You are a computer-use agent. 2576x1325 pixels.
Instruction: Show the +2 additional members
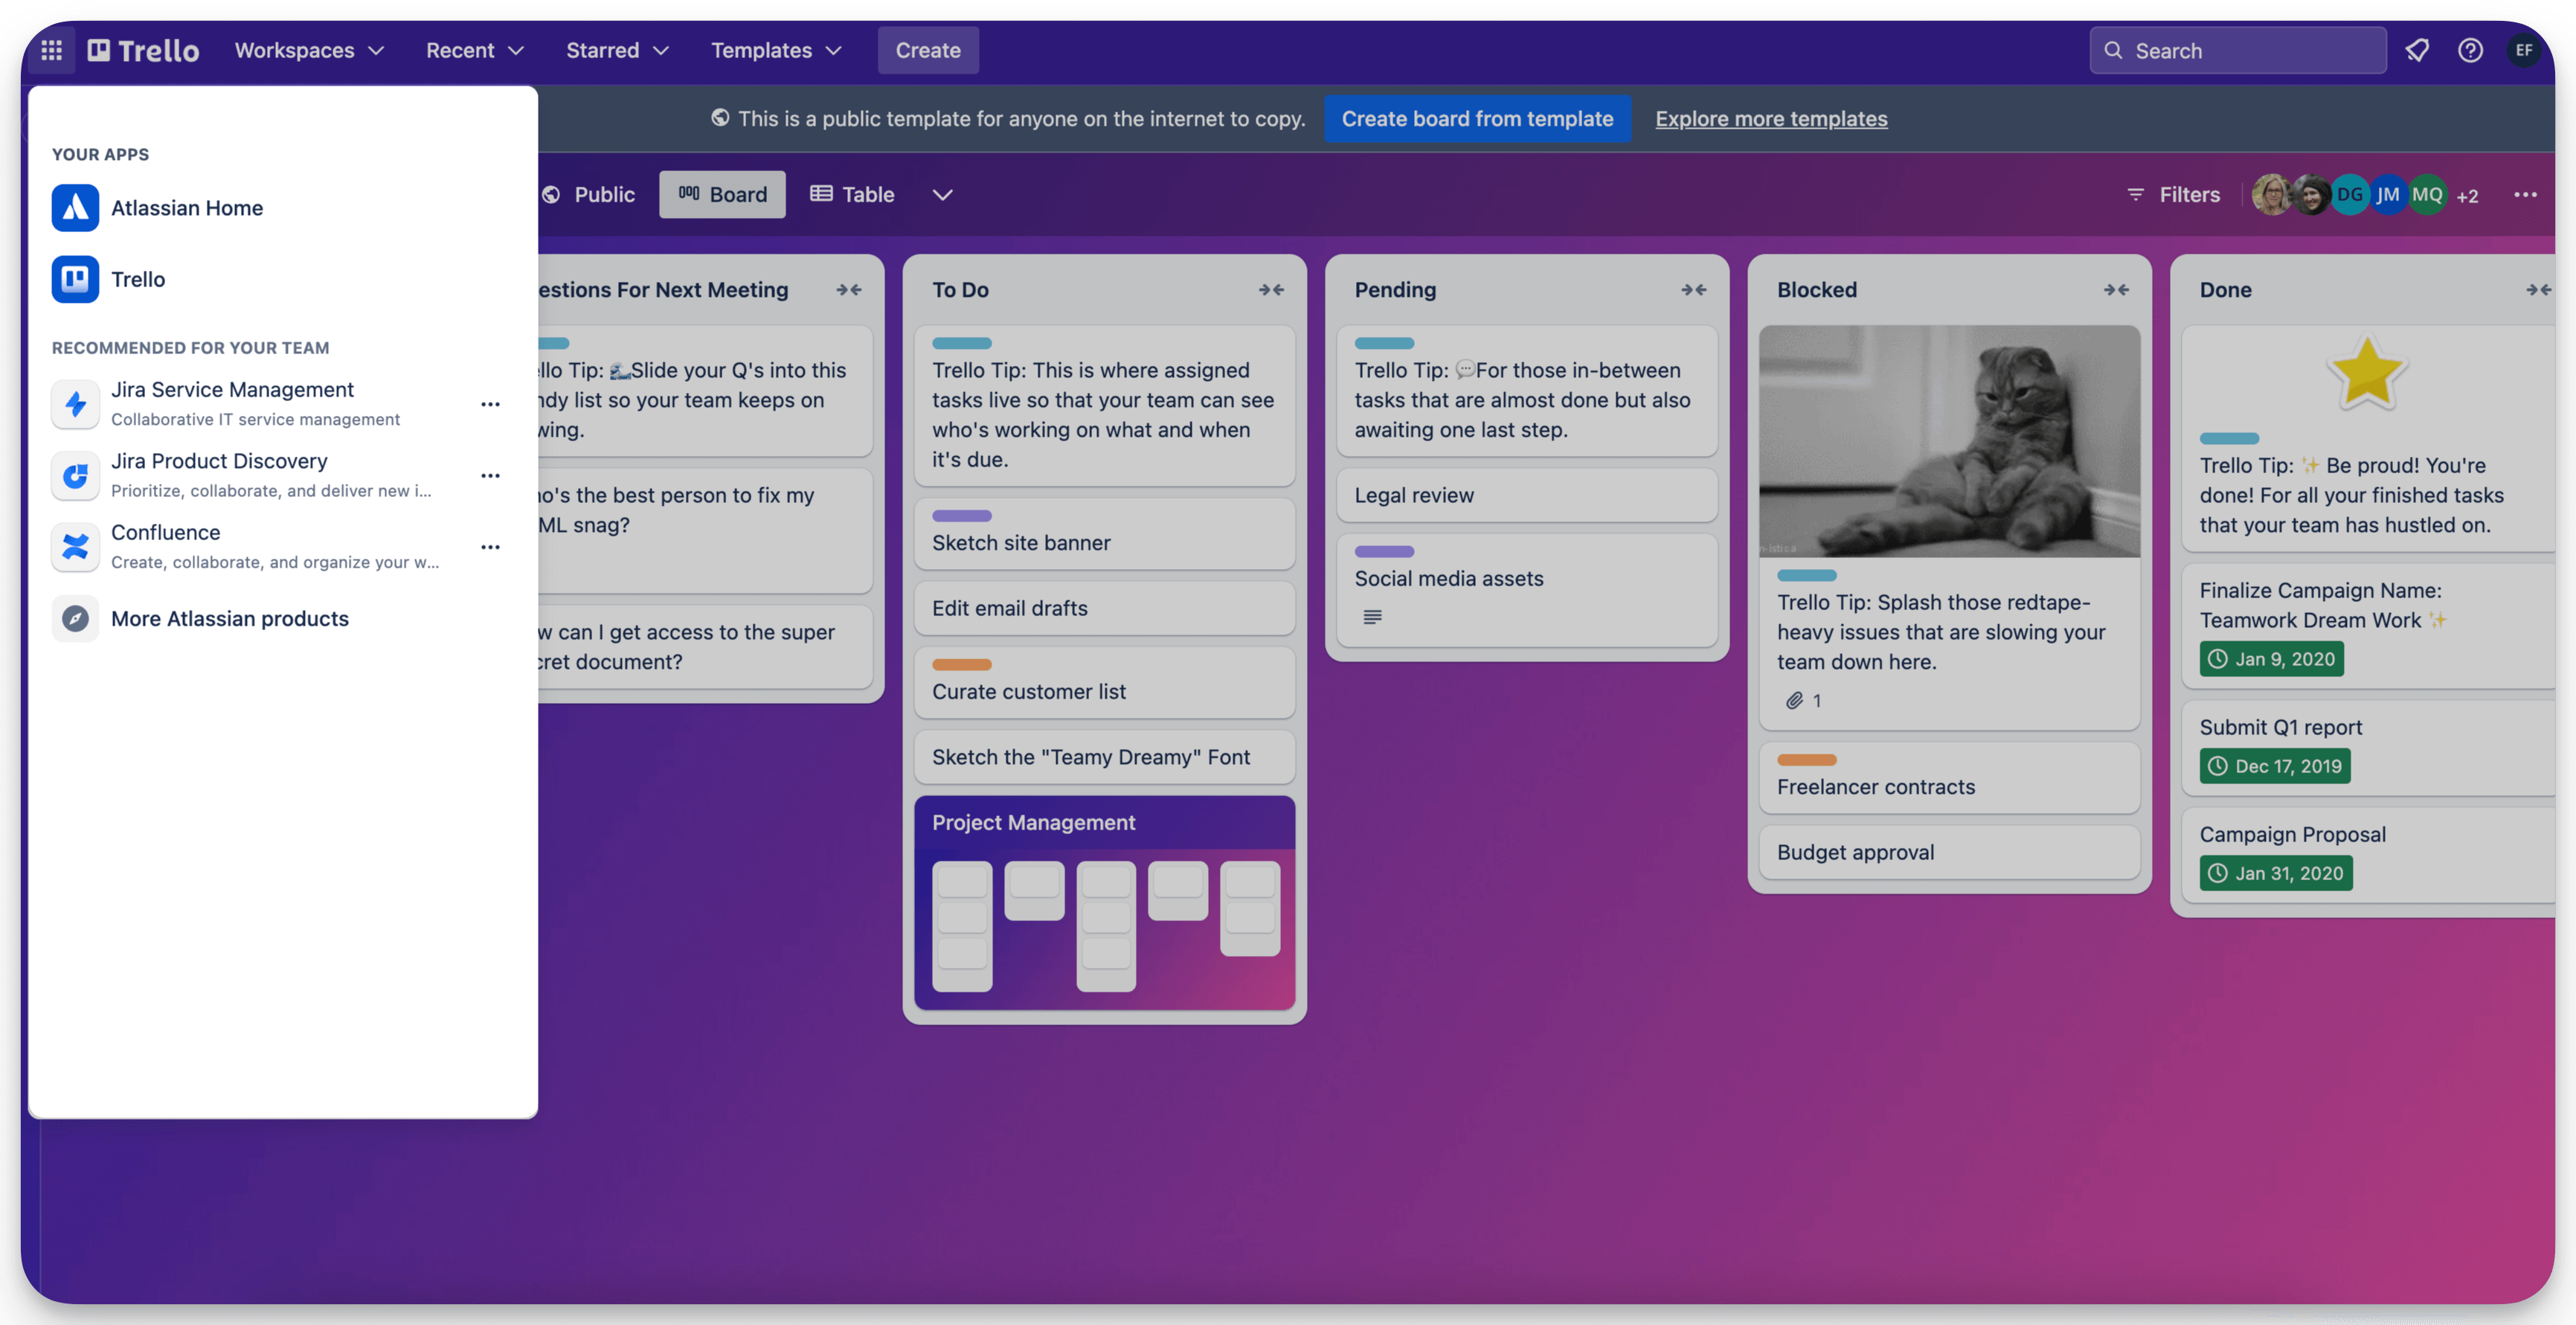click(2468, 195)
